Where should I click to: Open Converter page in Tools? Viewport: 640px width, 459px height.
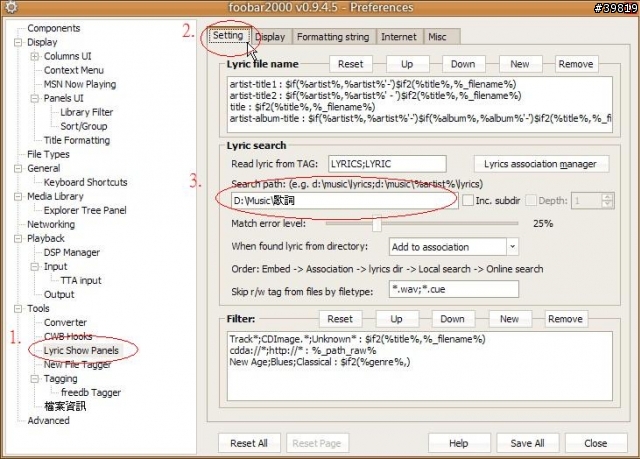65,323
